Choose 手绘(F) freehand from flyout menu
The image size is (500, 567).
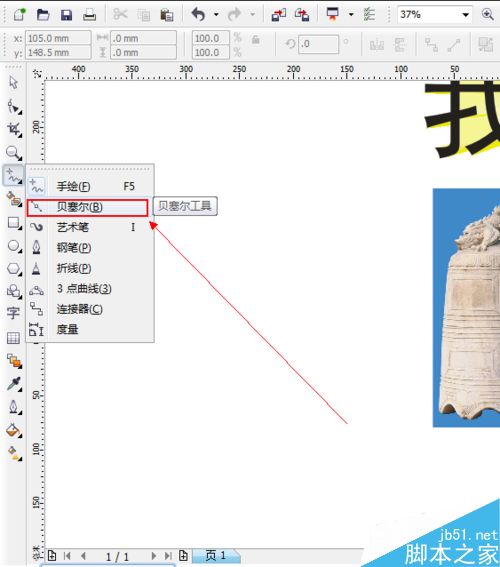(90, 186)
